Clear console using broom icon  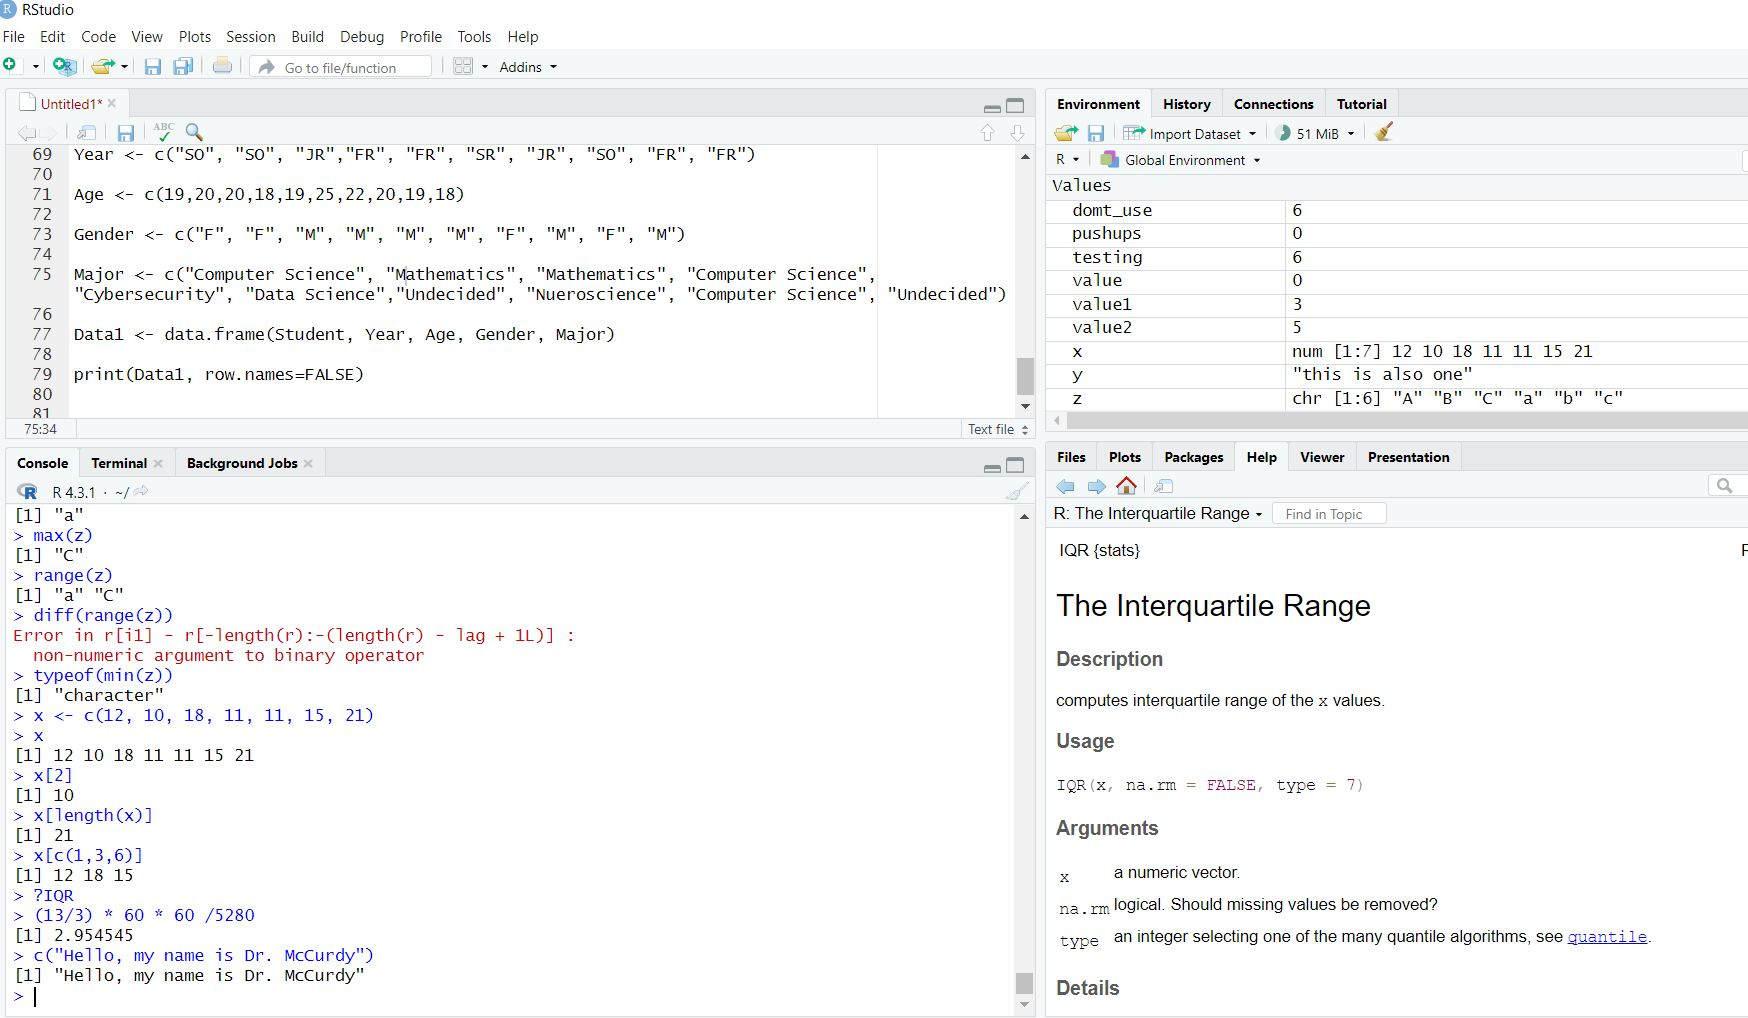click(1017, 491)
